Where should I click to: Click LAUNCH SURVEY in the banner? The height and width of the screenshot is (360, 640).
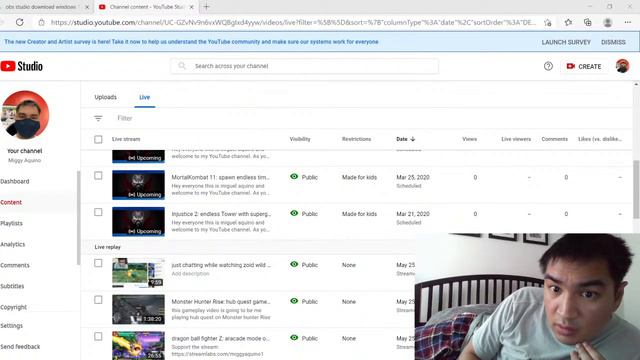coord(566,42)
